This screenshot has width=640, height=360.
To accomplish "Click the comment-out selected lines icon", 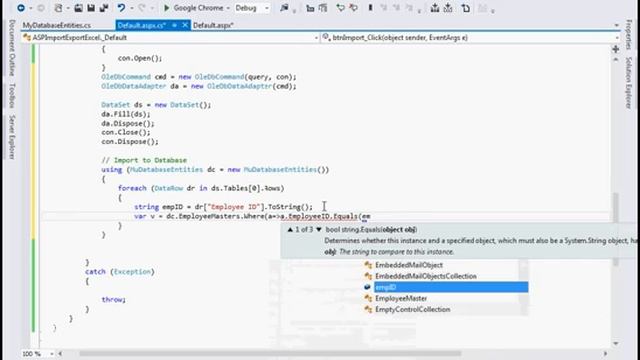I will click(310, 8).
